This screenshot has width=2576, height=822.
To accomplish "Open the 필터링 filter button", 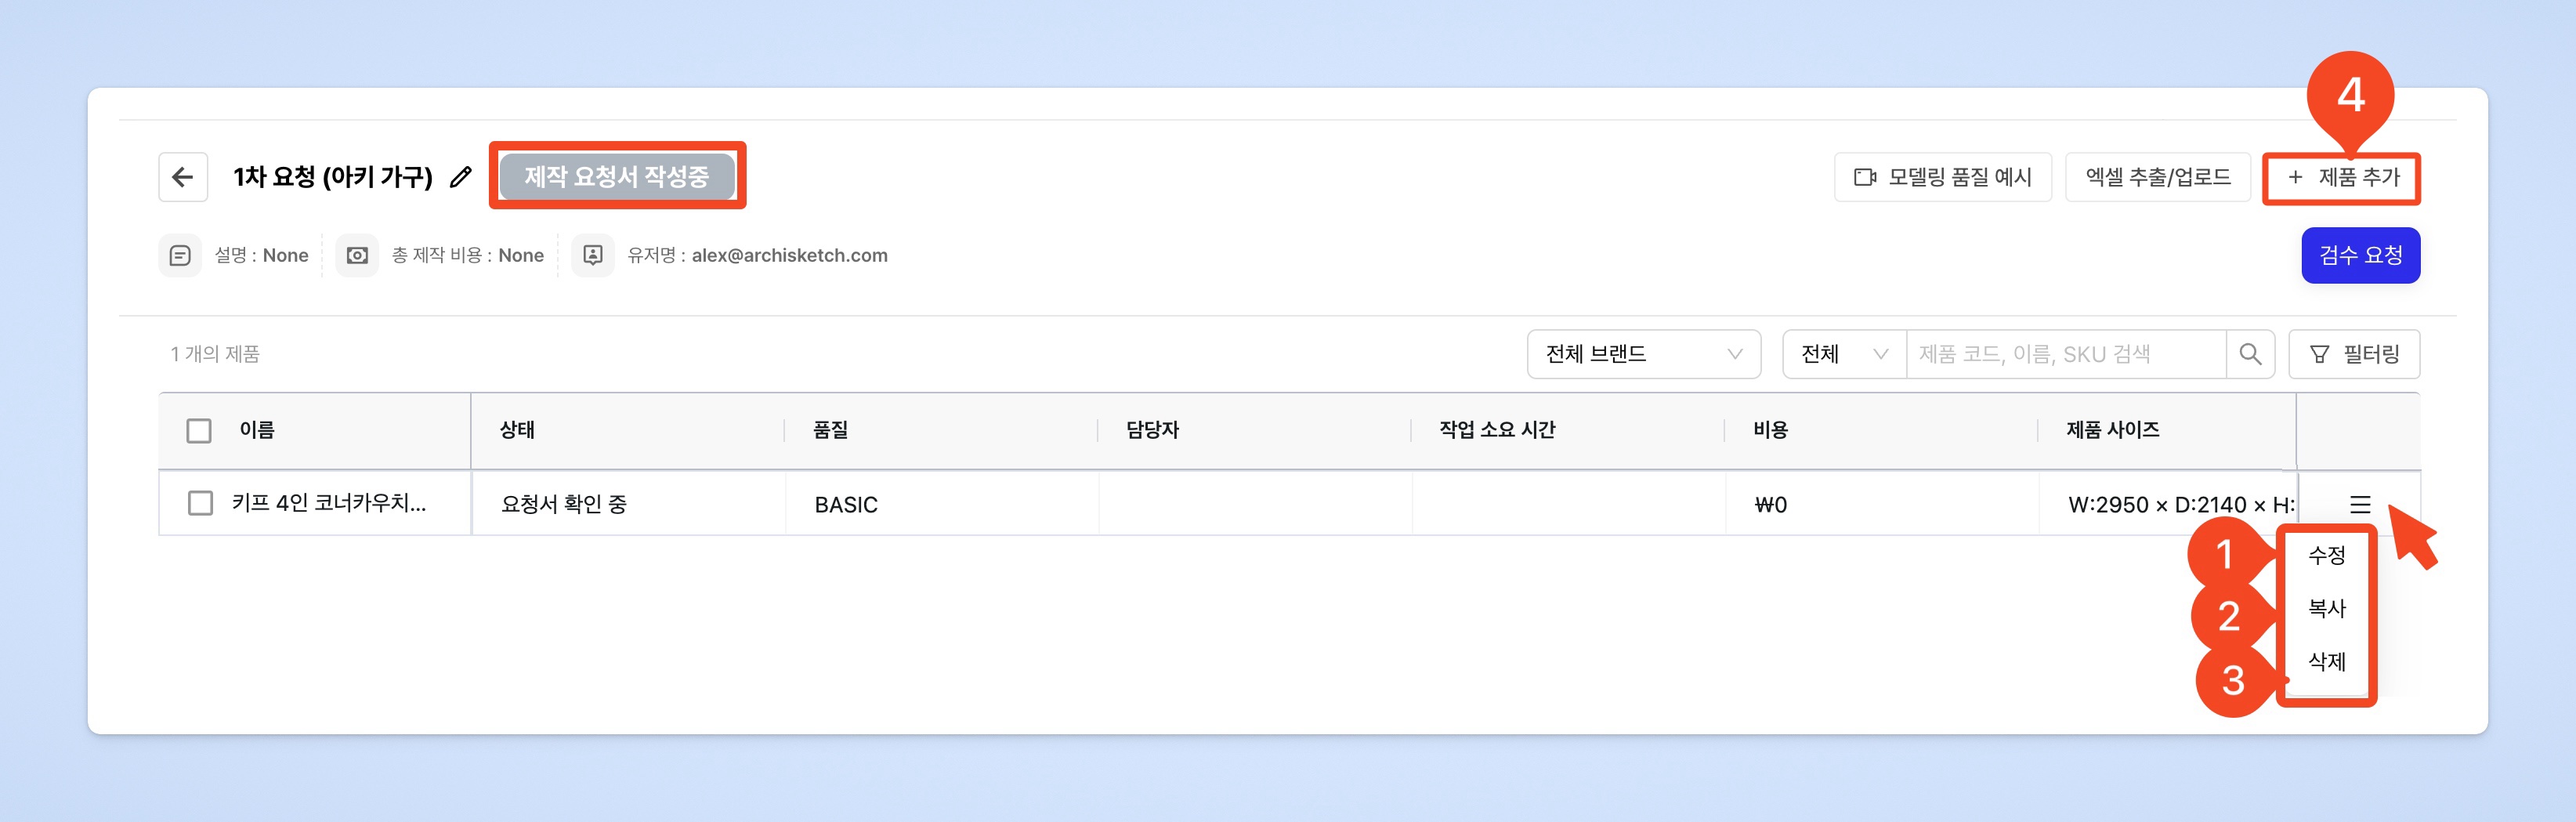I will click(2353, 354).
